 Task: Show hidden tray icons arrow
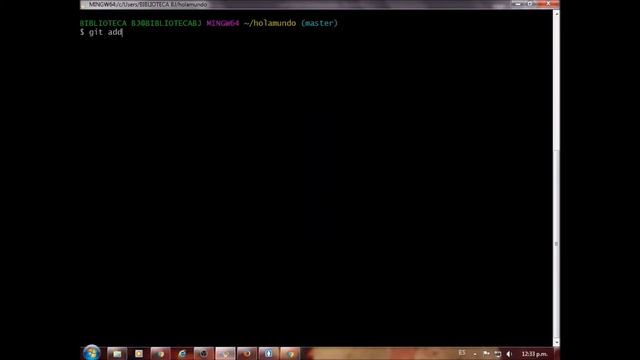tap(475, 354)
